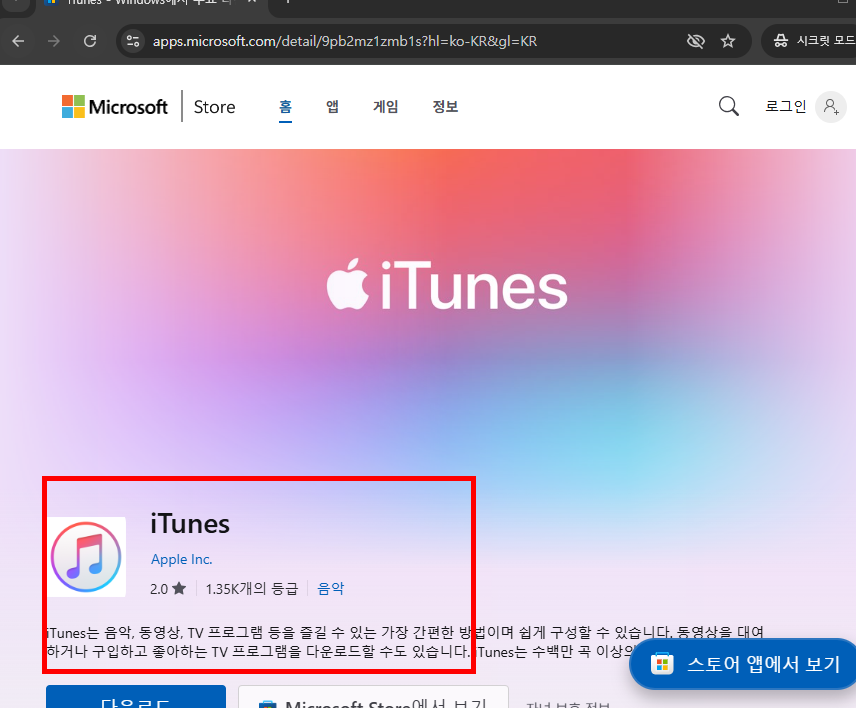Screen dimensions: 856x708
Task: Click the 다운로드 button
Action: tap(135, 701)
